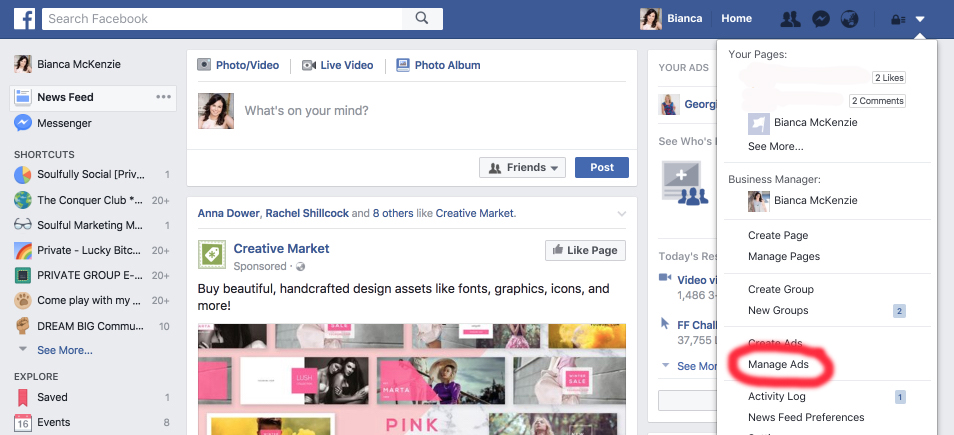Click the 8 others link
The width and height of the screenshot is (954, 435).
point(393,214)
